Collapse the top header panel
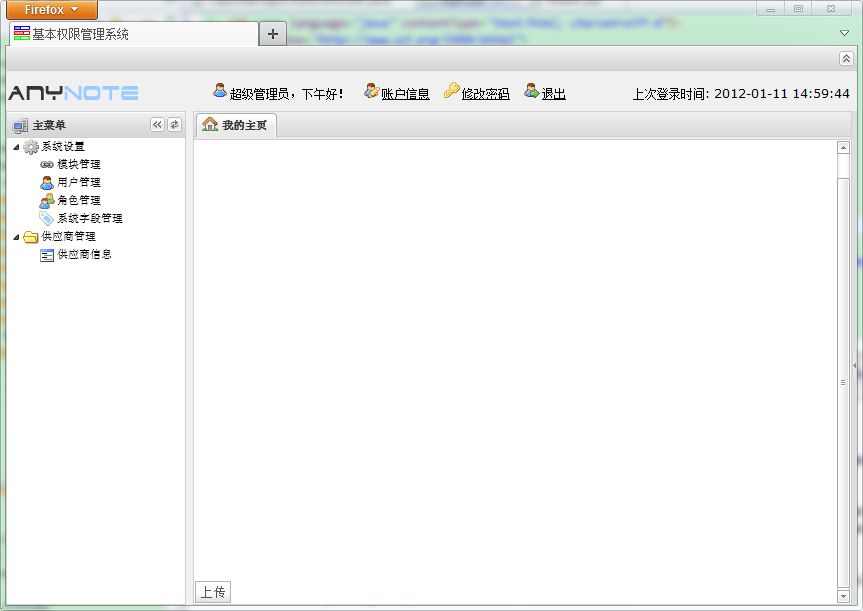The width and height of the screenshot is (863, 611). (846, 58)
